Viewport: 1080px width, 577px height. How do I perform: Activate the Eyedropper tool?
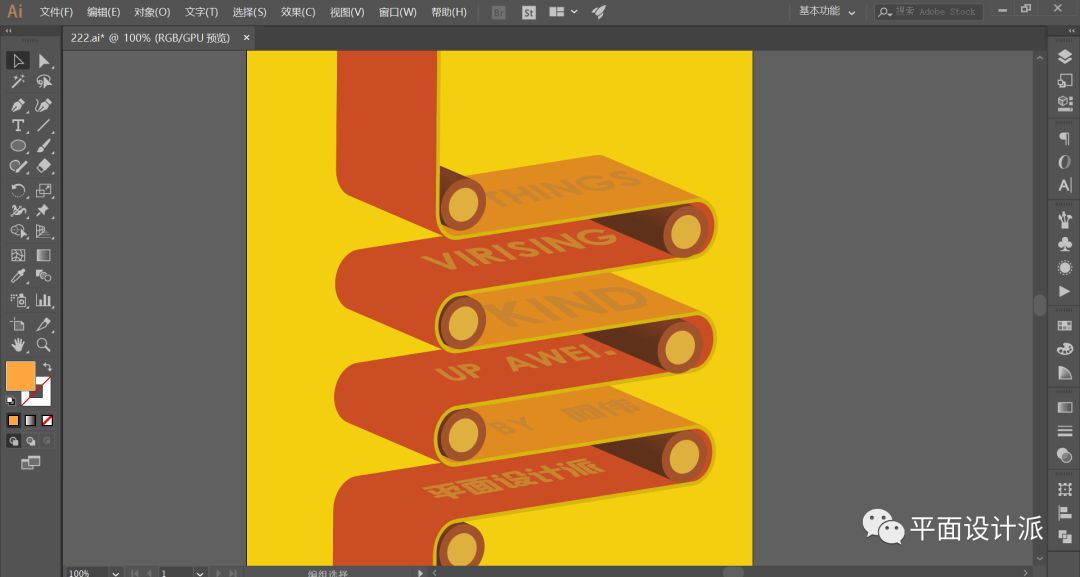click(18, 277)
